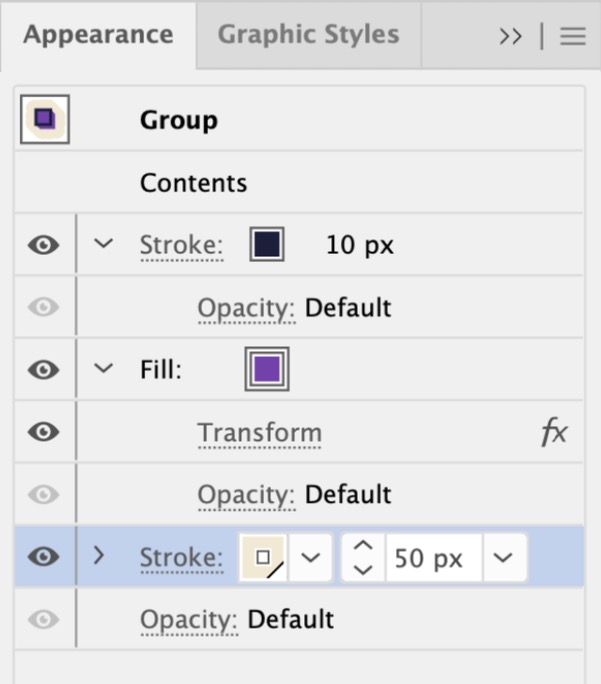Image resolution: width=601 pixels, height=684 pixels.
Task: Toggle visibility of the group Opacity row
Action: 43,619
